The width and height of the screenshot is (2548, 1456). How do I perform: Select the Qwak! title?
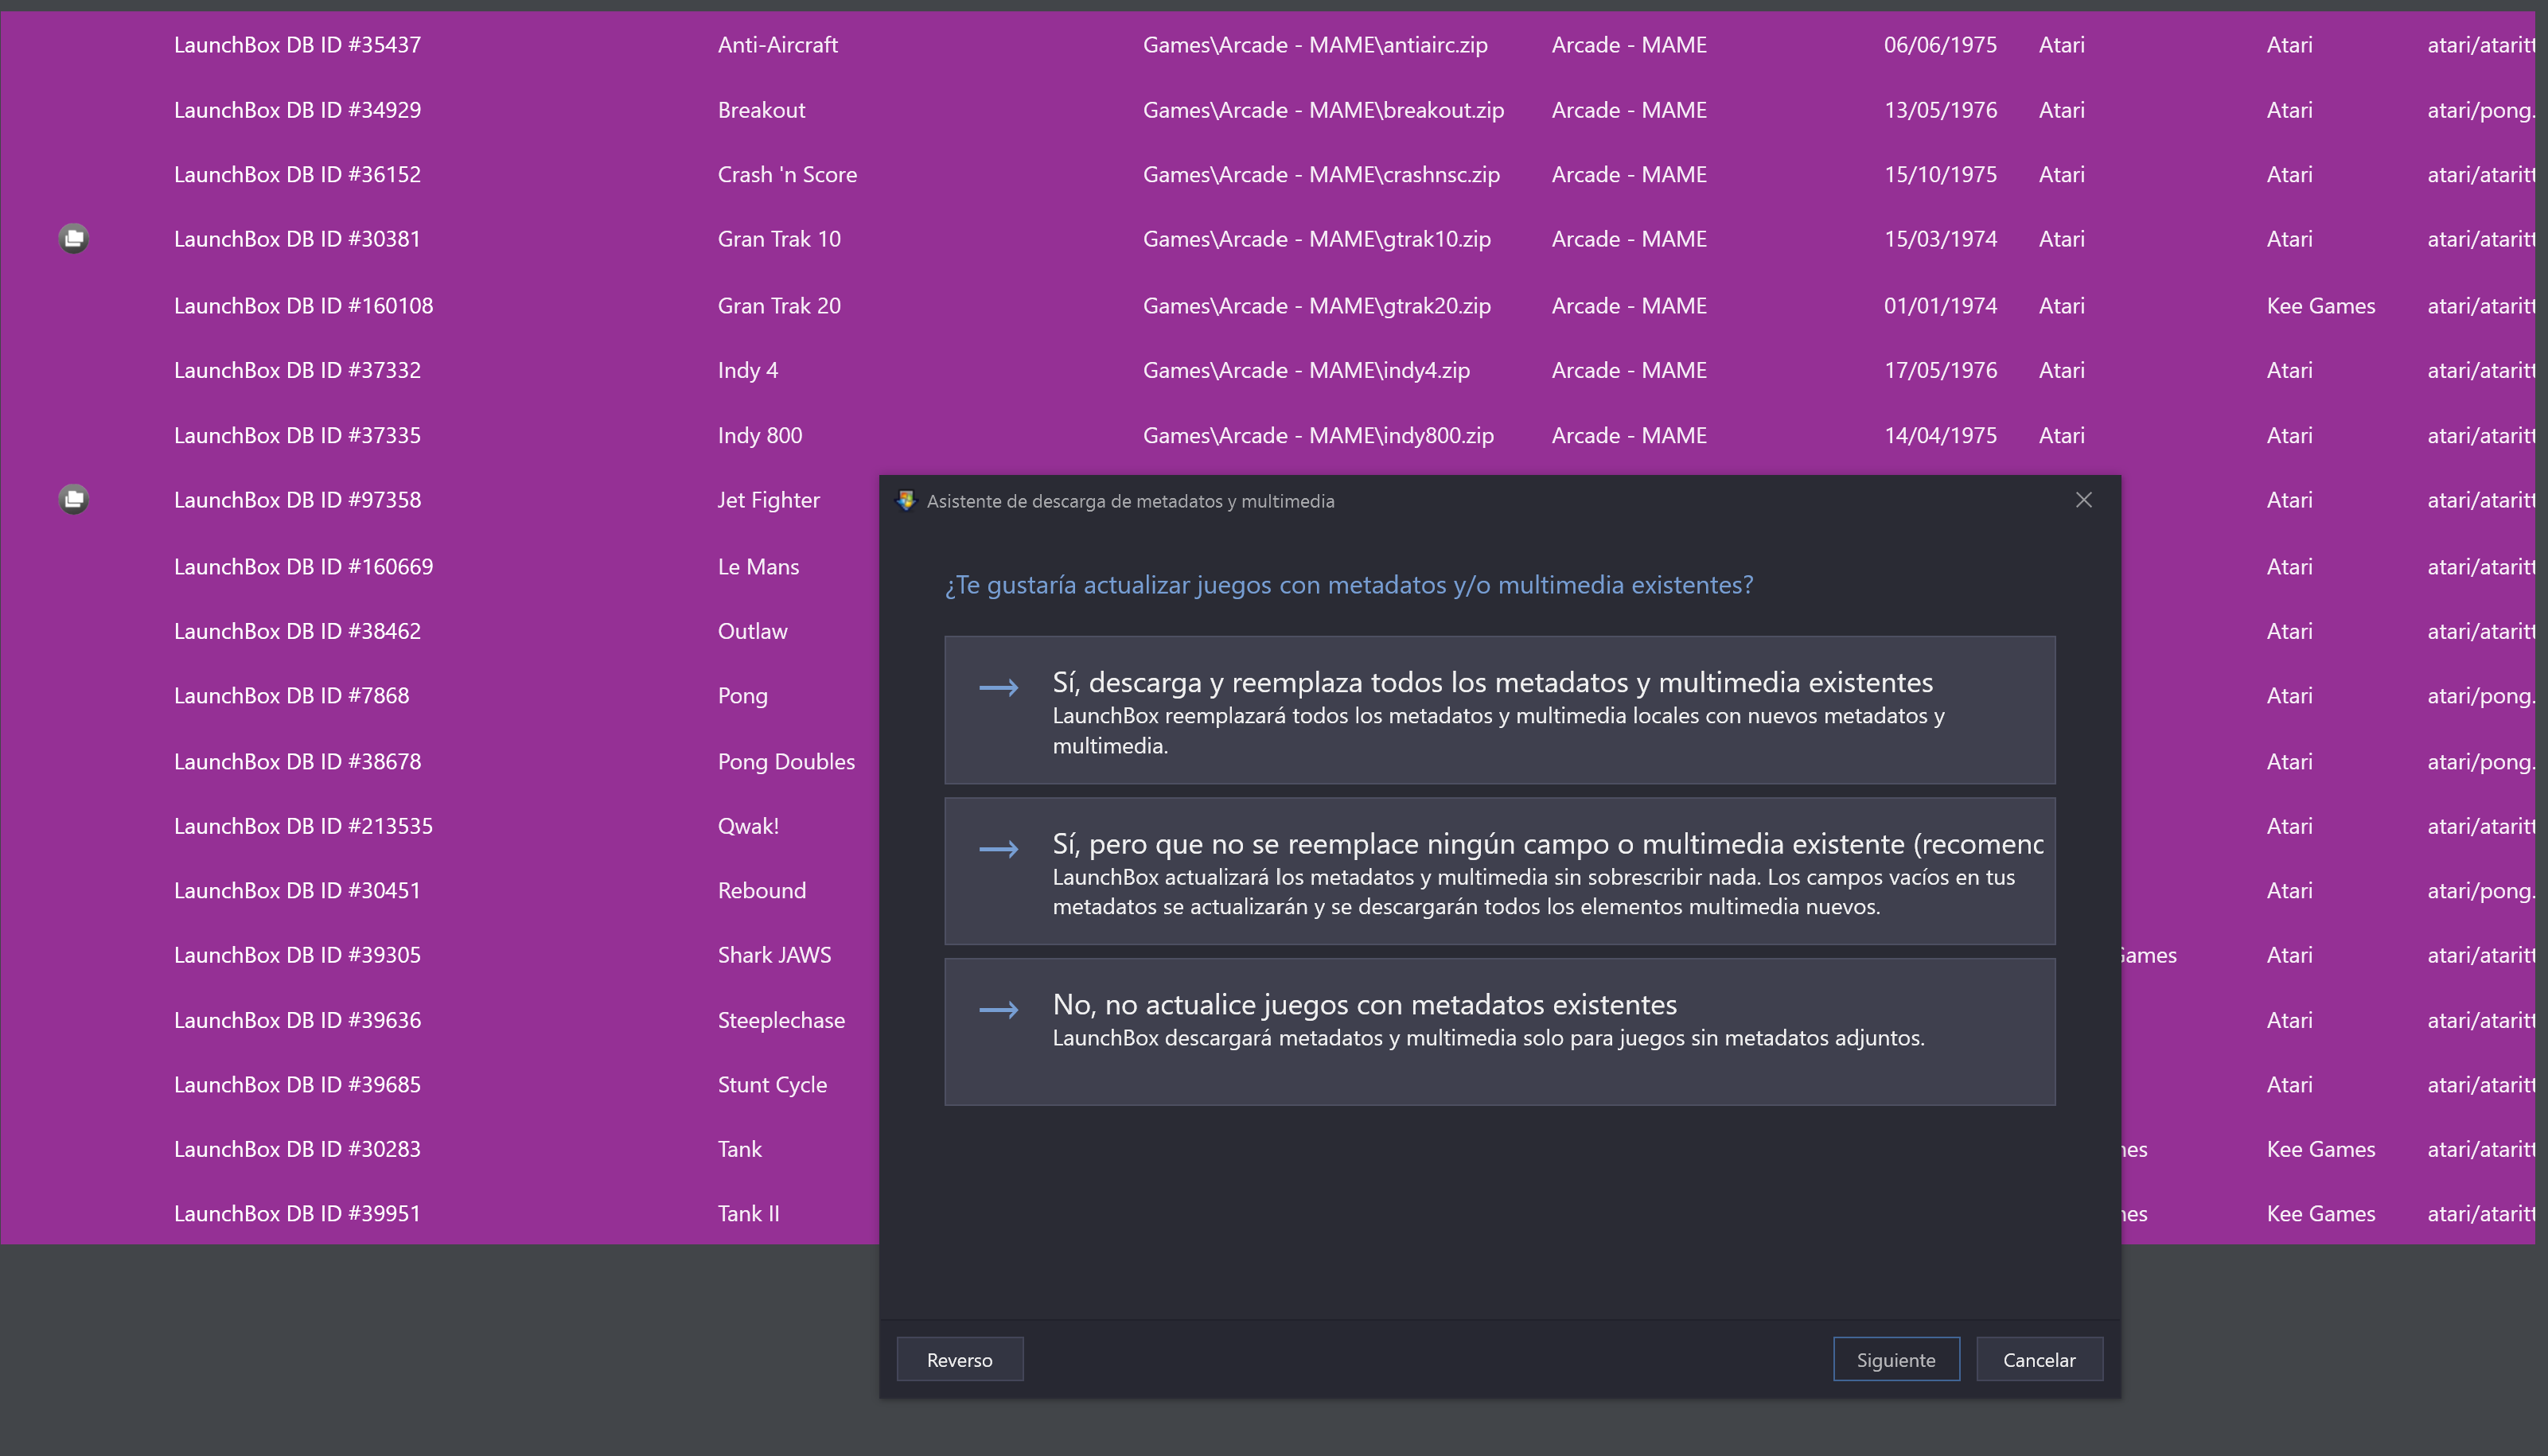click(x=748, y=826)
